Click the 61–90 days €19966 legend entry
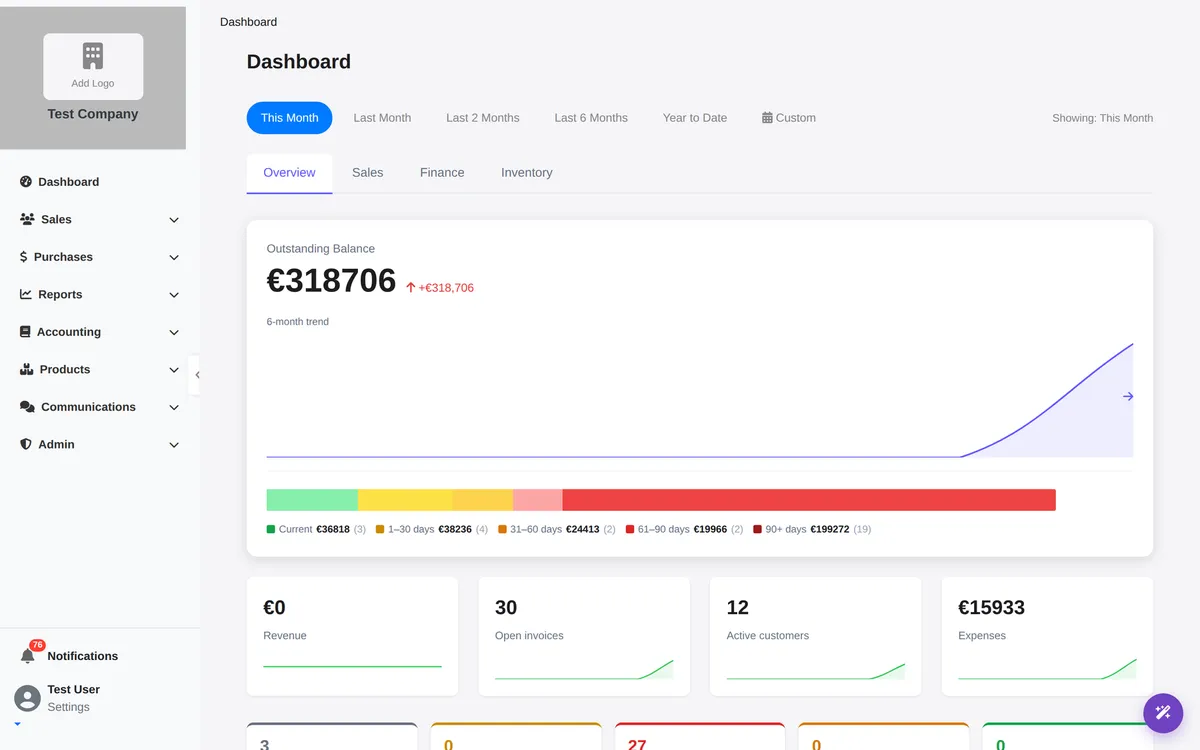 pos(685,529)
